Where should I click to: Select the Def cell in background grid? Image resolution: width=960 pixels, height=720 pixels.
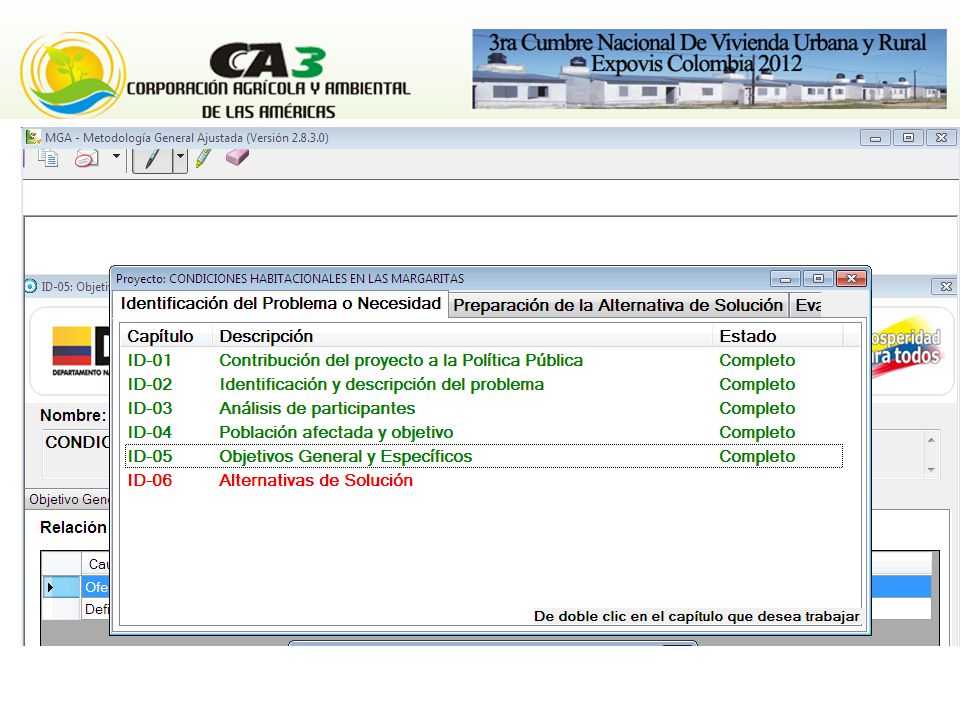tap(96, 609)
